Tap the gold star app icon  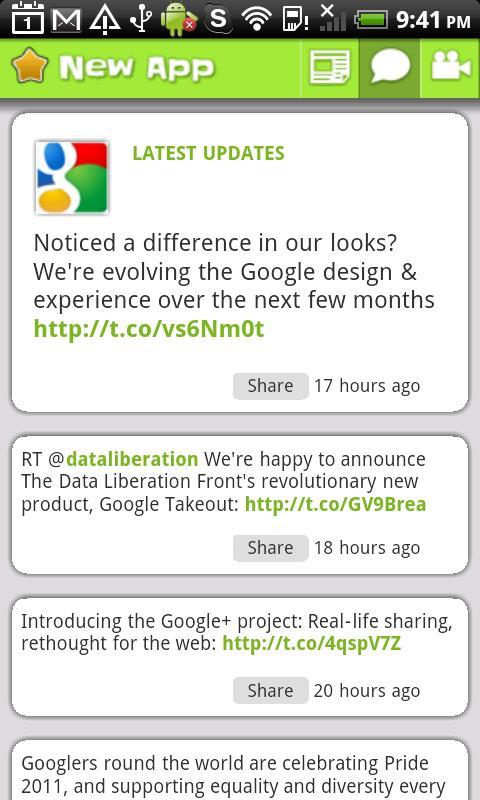[30, 66]
